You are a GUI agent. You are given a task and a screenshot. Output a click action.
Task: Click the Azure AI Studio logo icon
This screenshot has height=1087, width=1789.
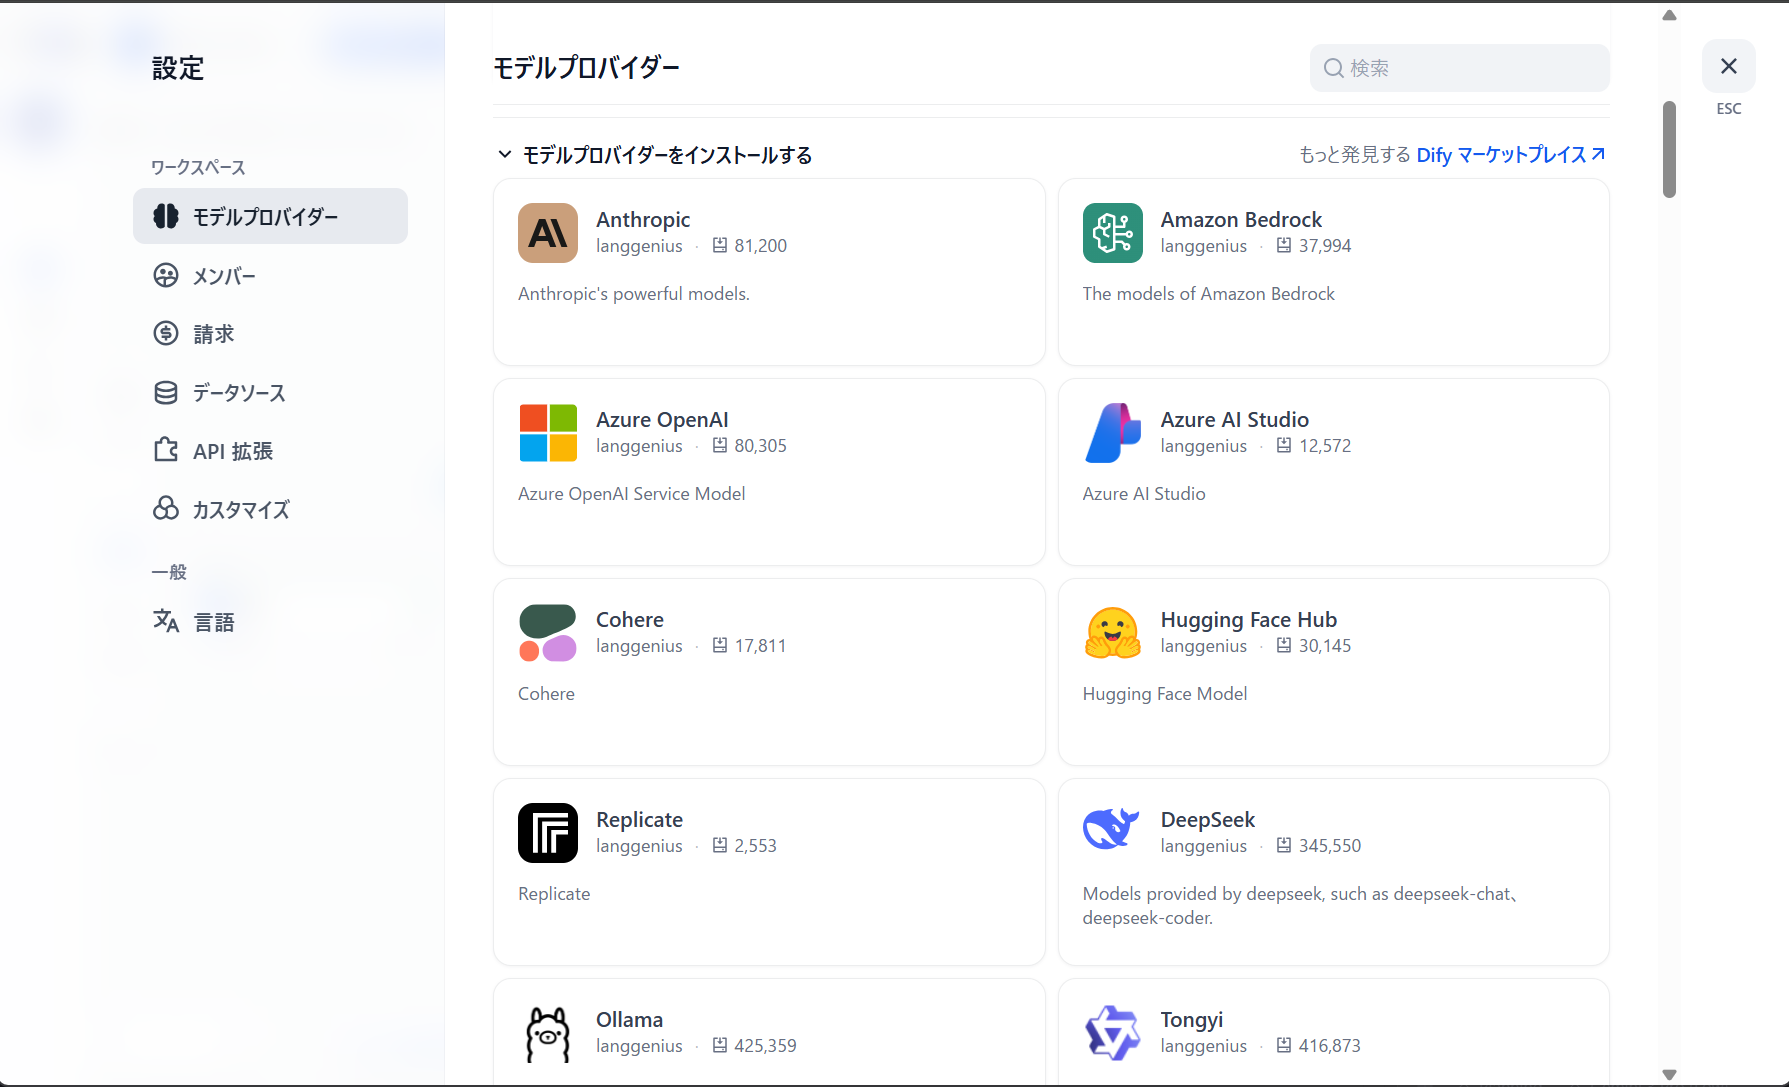[1112, 433]
